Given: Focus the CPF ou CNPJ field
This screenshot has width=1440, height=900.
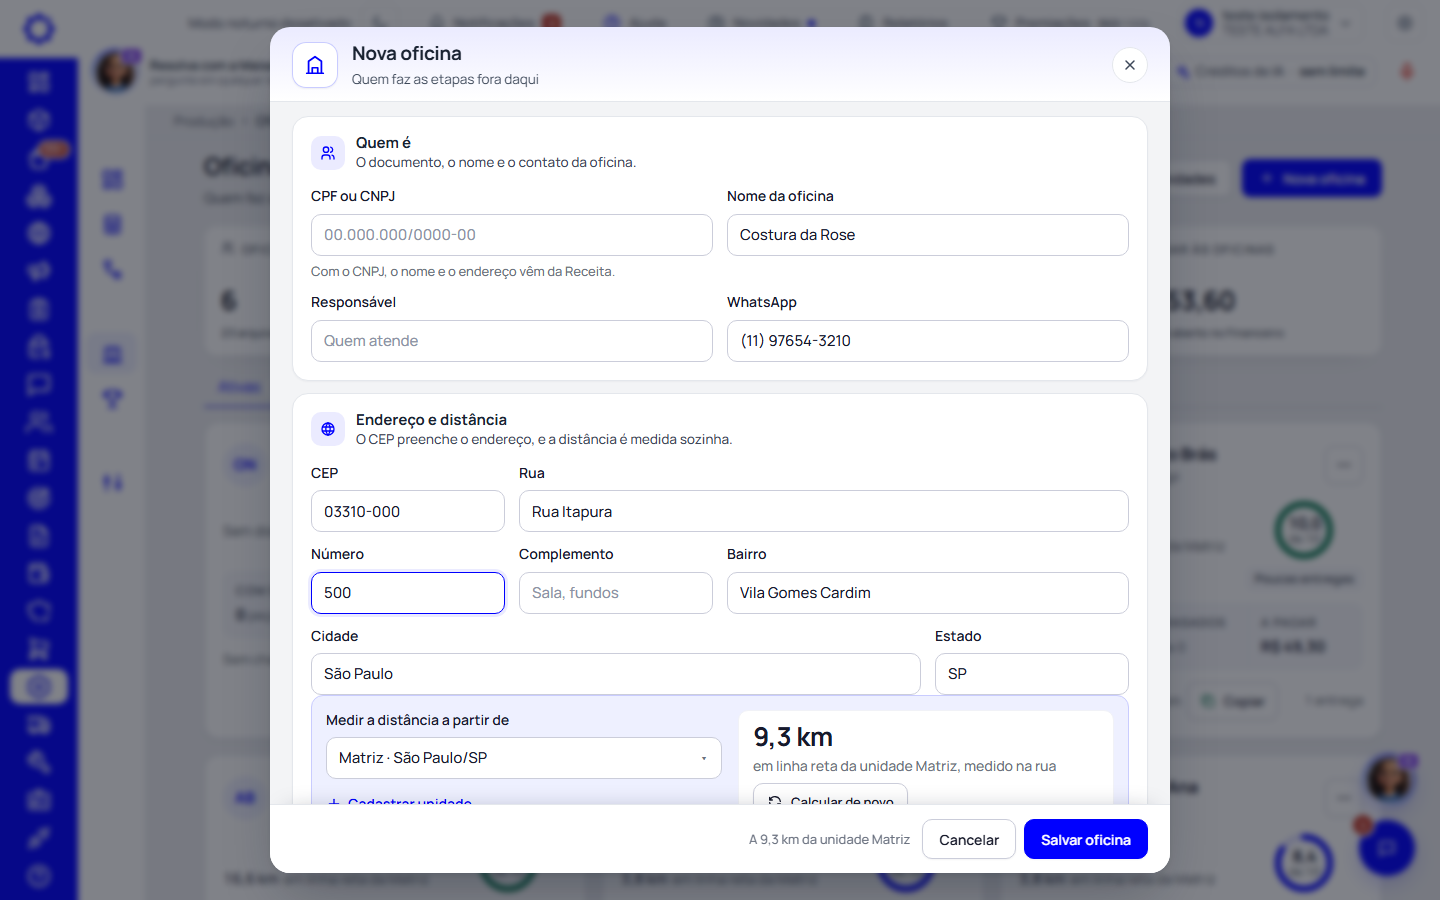Looking at the screenshot, I should (x=512, y=235).
